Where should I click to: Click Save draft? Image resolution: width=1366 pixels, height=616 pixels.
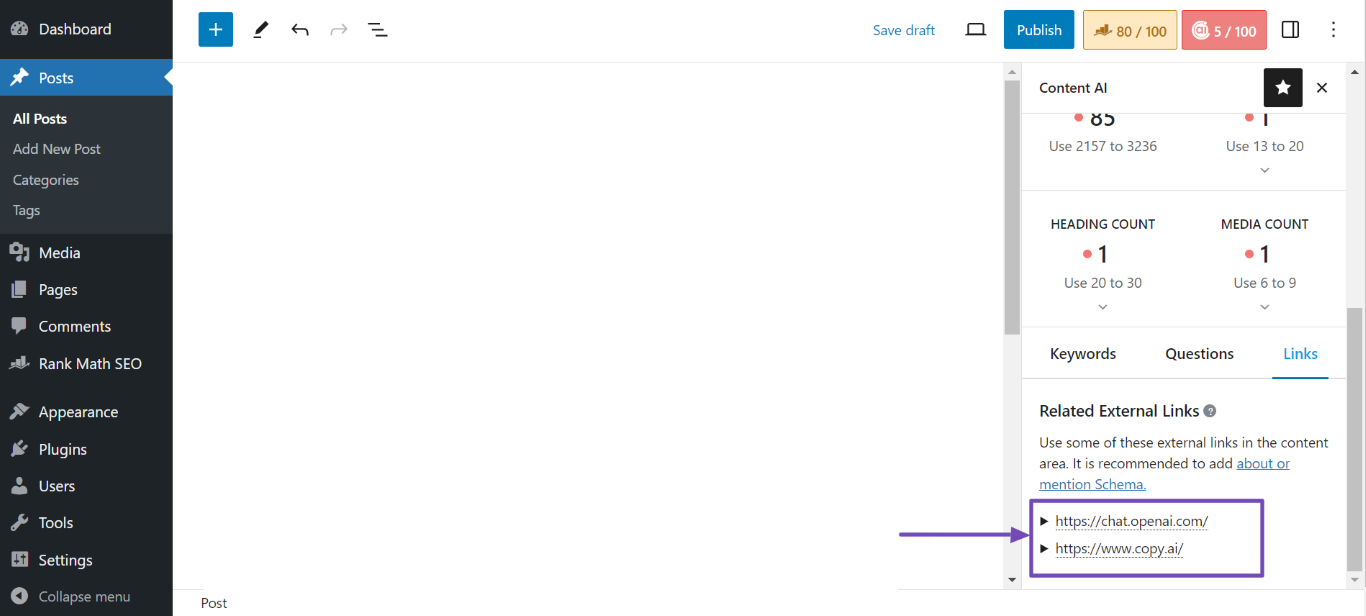click(x=904, y=30)
